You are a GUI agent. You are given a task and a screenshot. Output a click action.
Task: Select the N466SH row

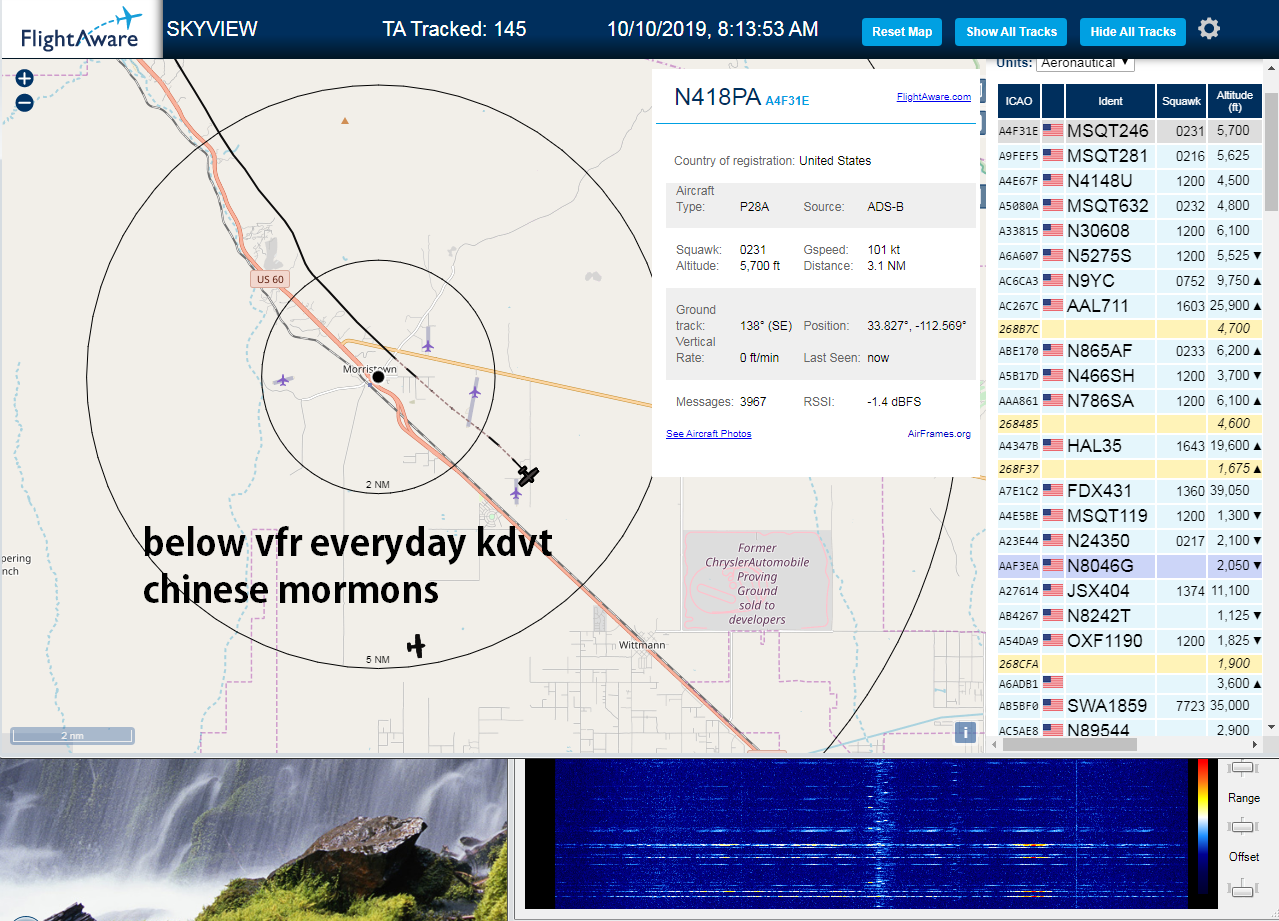coord(1130,376)
